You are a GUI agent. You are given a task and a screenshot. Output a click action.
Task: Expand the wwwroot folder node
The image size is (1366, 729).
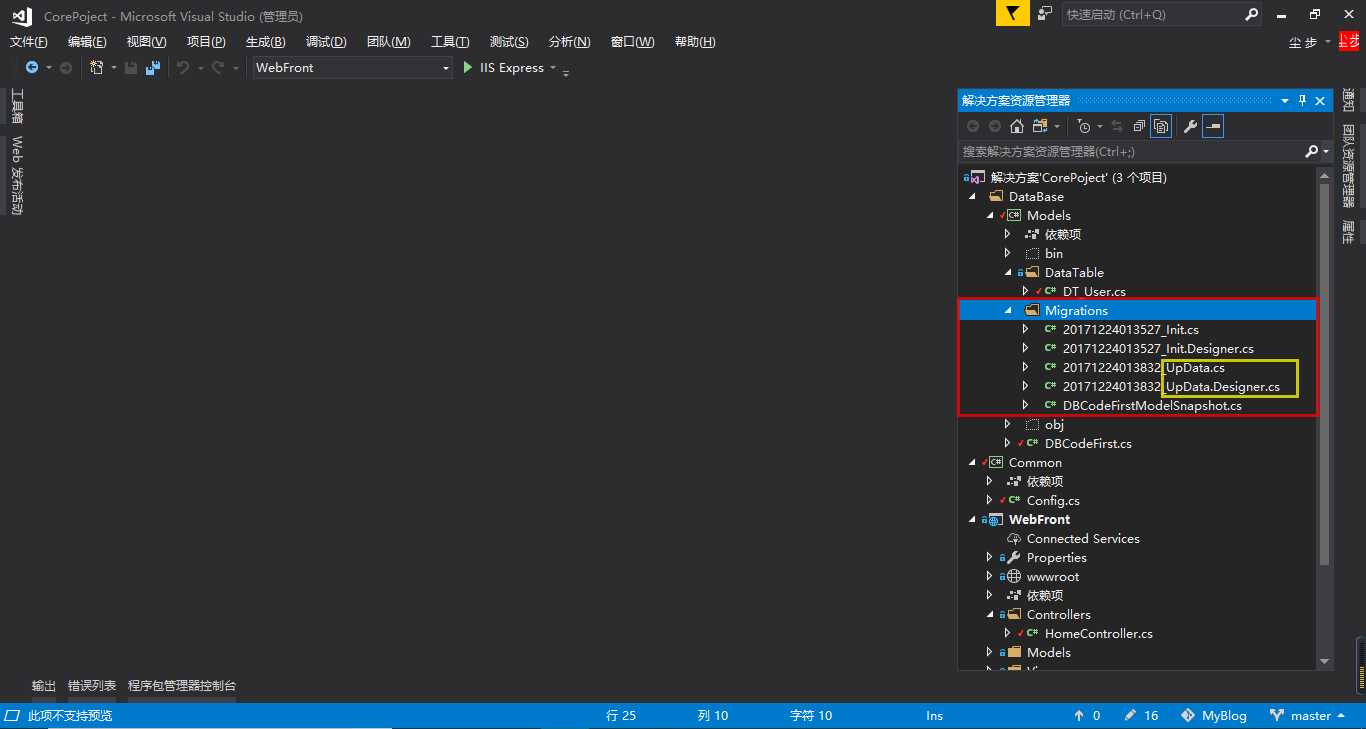pyautogui.click(x=990, y=577)
